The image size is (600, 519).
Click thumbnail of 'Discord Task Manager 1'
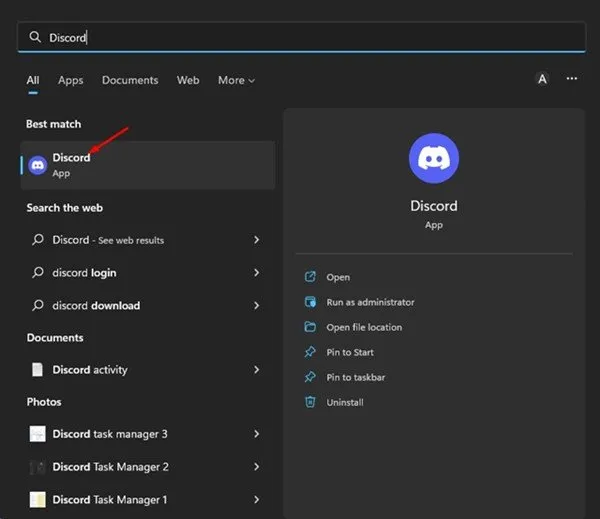38,500
